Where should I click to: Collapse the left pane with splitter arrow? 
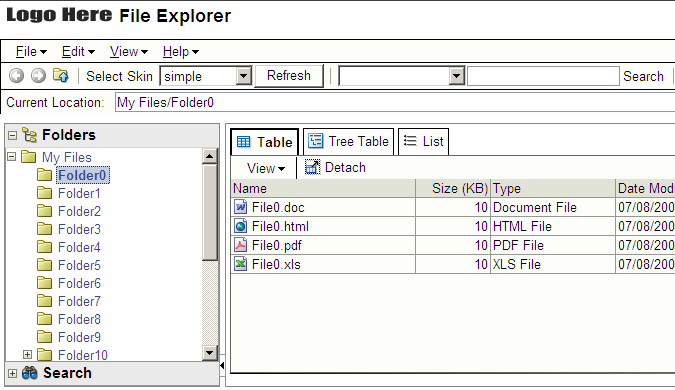click(222, 365)
